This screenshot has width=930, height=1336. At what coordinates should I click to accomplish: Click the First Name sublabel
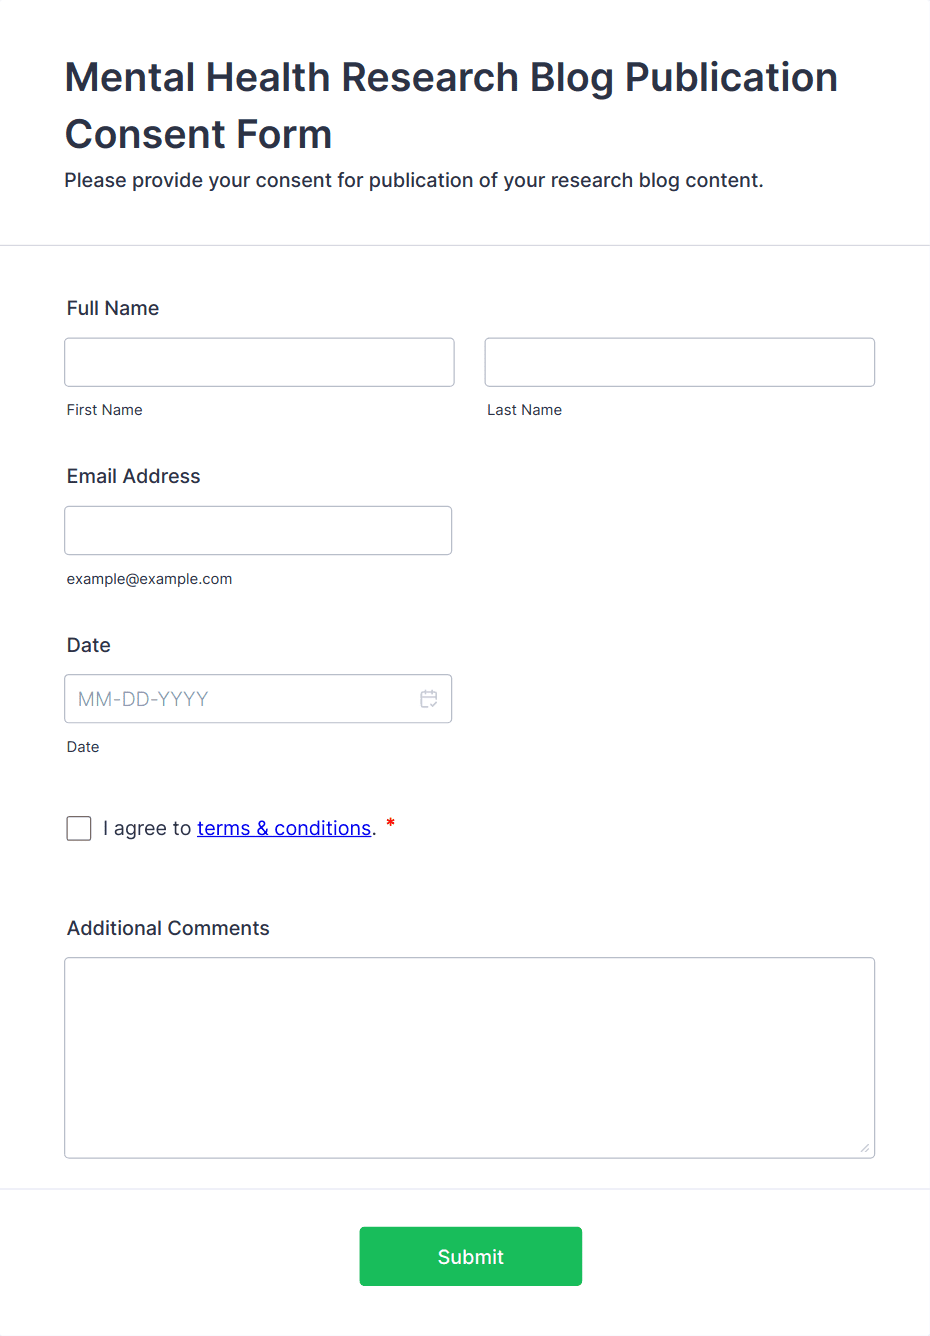coord(105,410)
